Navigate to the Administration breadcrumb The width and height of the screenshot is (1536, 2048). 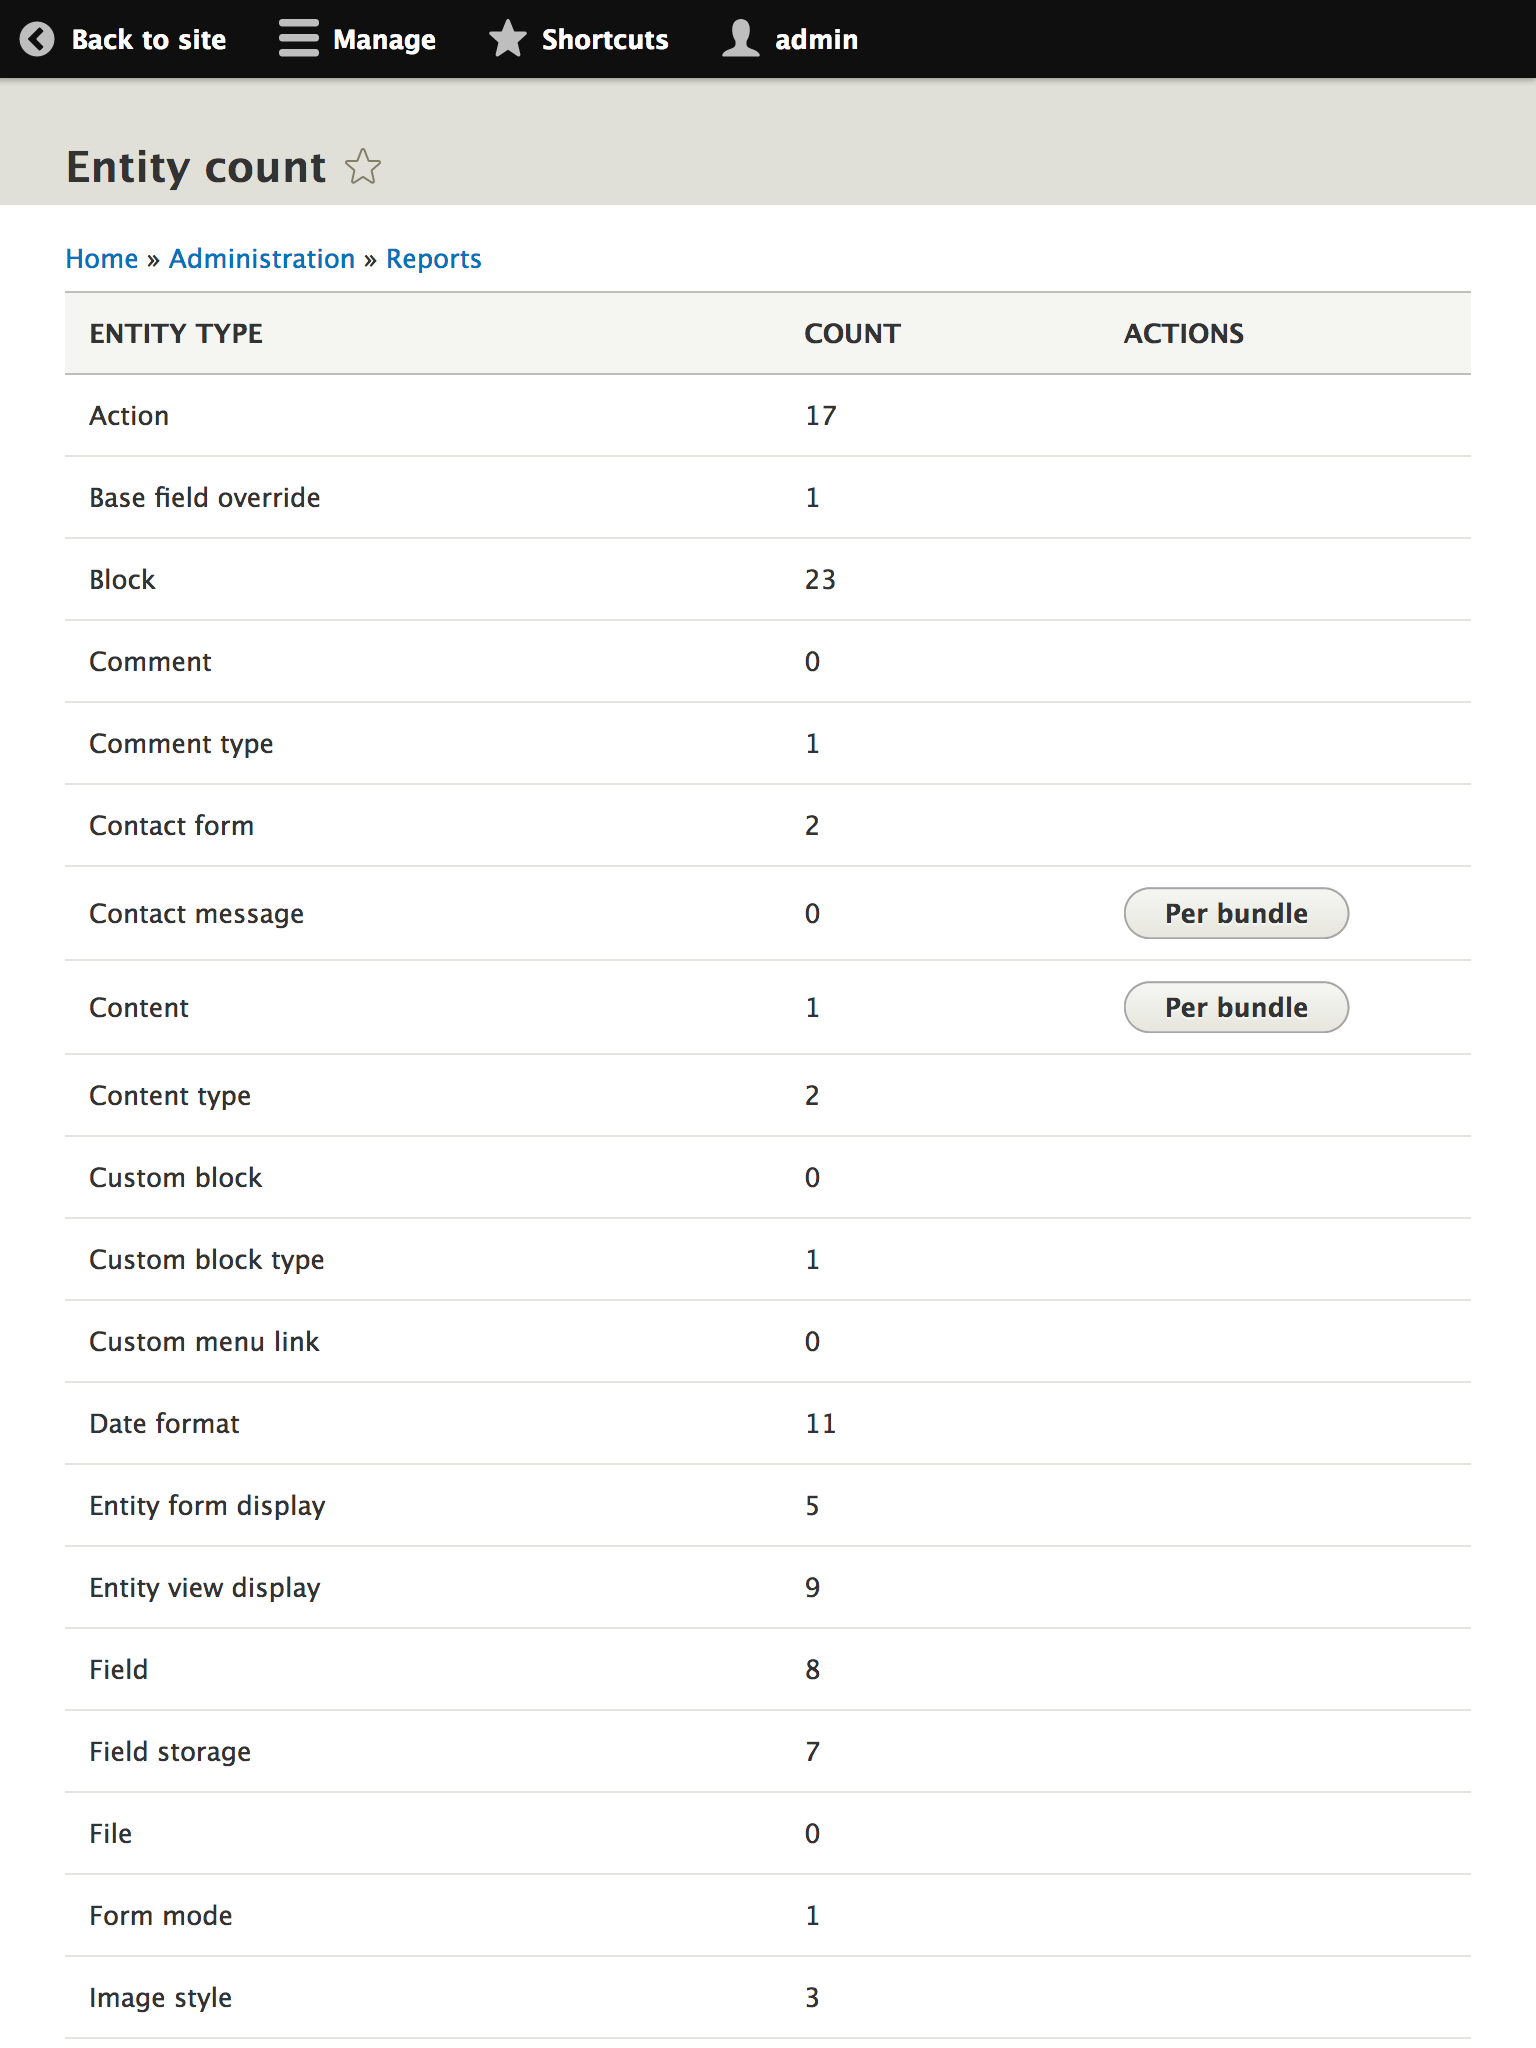[x=261, y=258]
